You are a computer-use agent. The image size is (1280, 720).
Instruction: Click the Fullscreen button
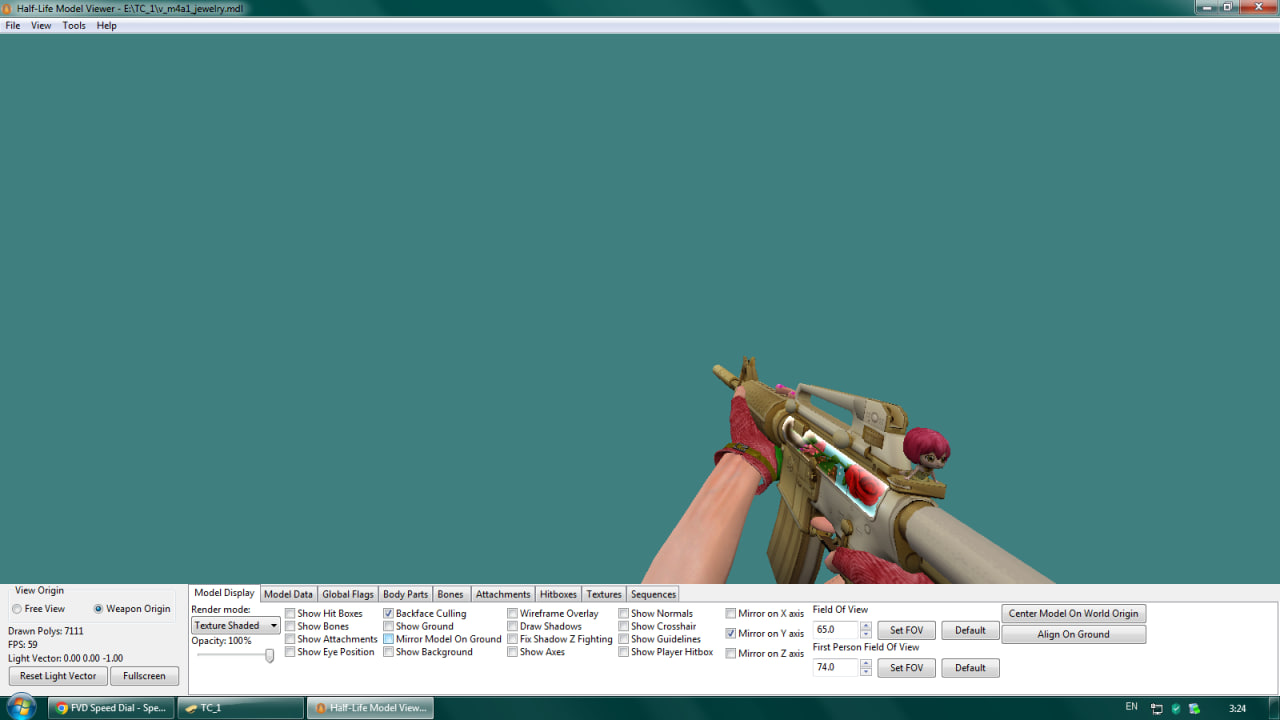pos(145,677)
